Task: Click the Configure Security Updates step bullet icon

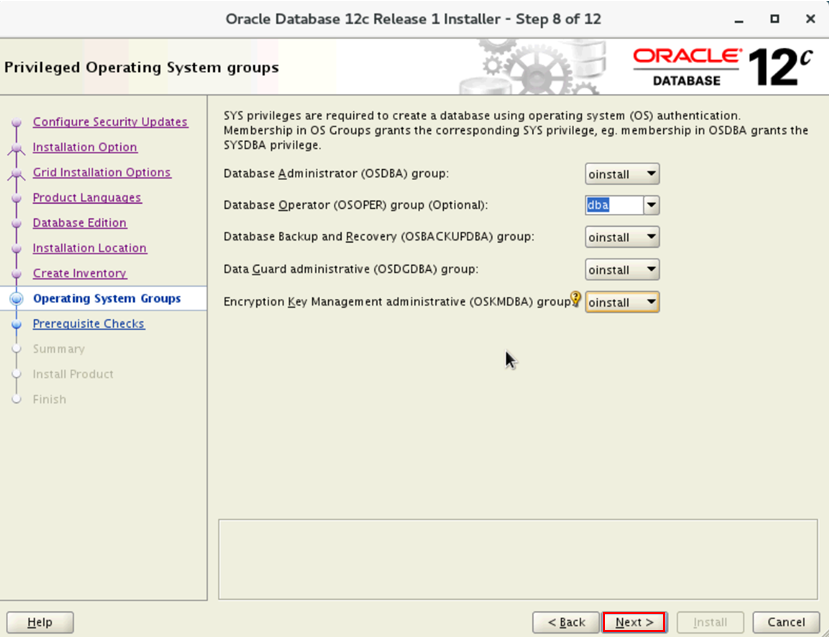Action: (x=16, y=122)
